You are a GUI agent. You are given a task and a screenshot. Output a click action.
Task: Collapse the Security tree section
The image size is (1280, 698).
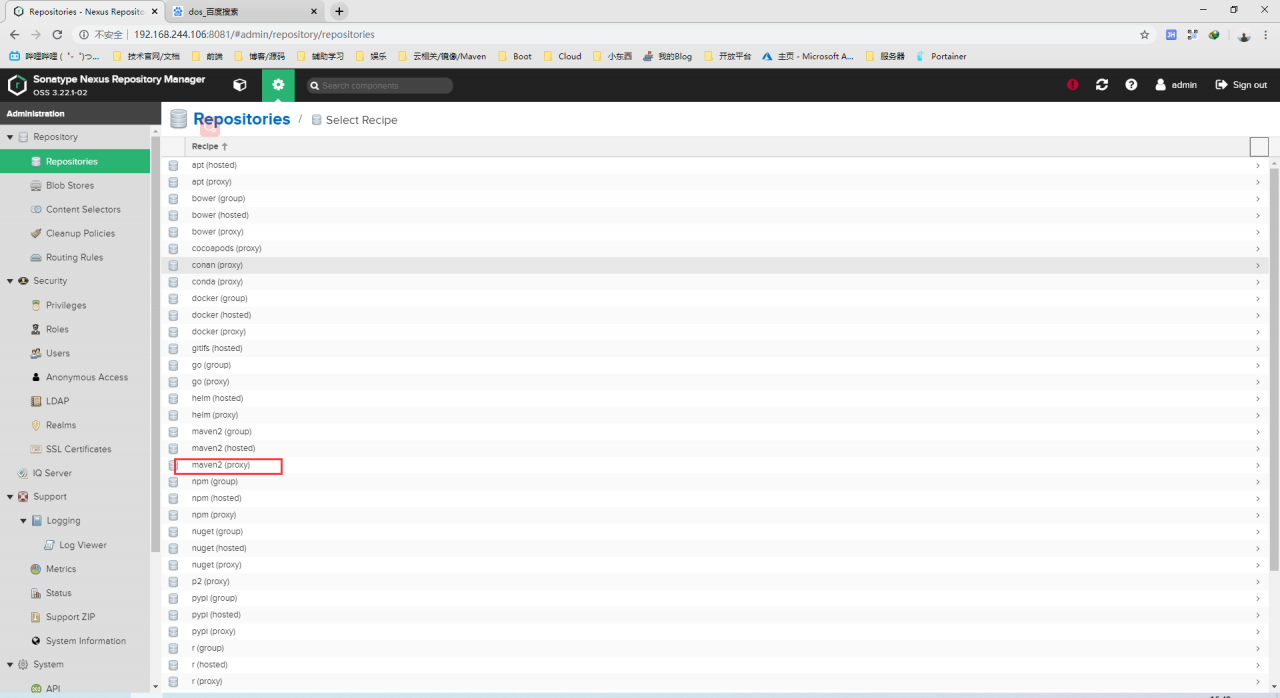10,281
